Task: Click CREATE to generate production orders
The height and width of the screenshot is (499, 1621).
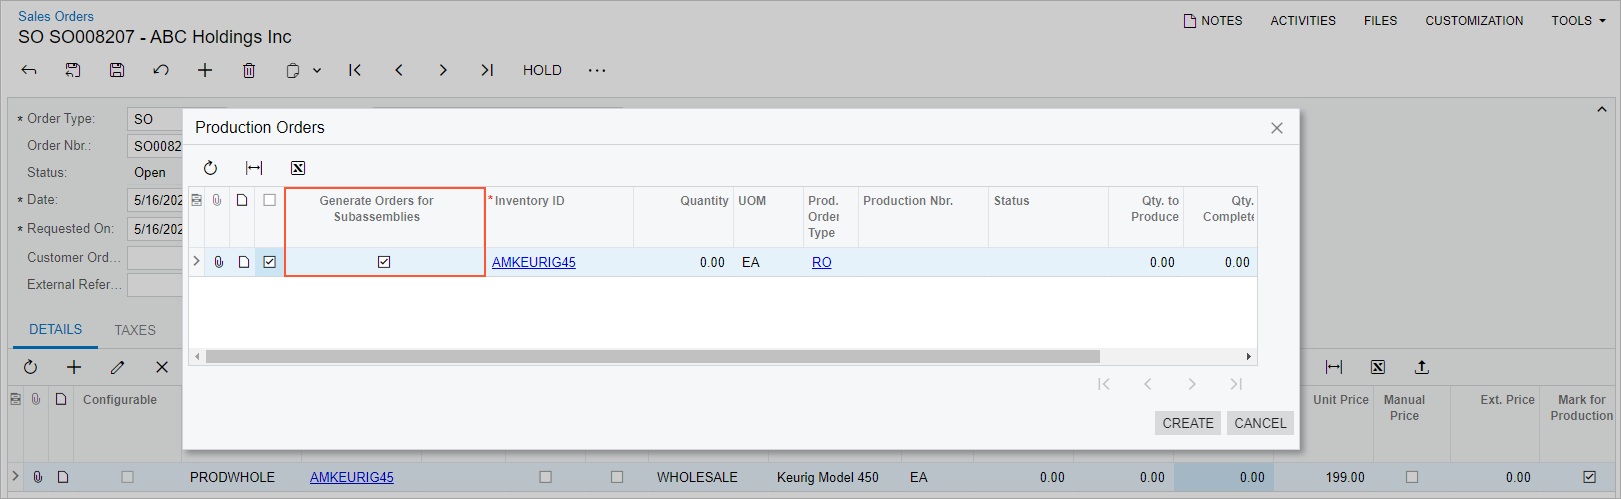Action: tap(1188, 423)
